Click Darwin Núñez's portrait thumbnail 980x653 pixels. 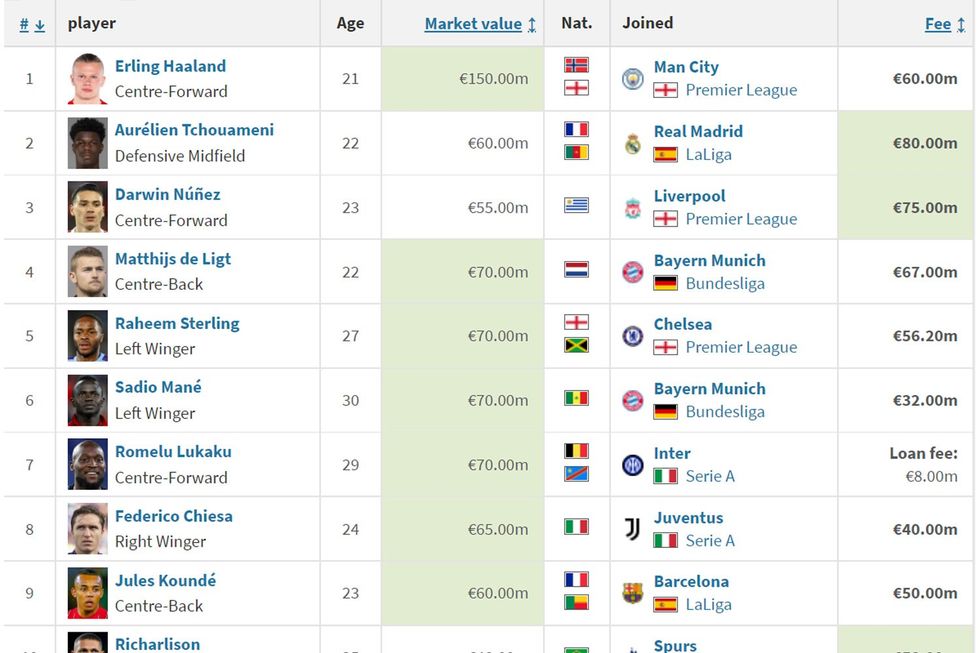coord(87,208)
